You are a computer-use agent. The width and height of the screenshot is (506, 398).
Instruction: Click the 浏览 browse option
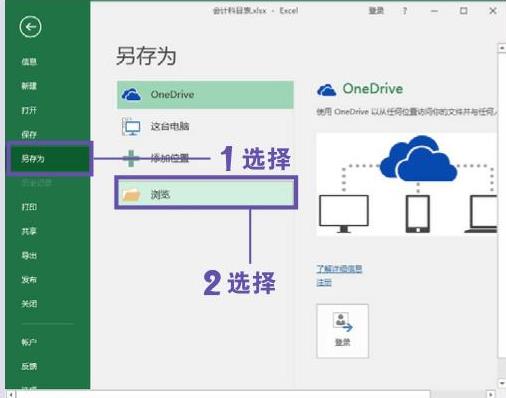[x=206, y=194]
